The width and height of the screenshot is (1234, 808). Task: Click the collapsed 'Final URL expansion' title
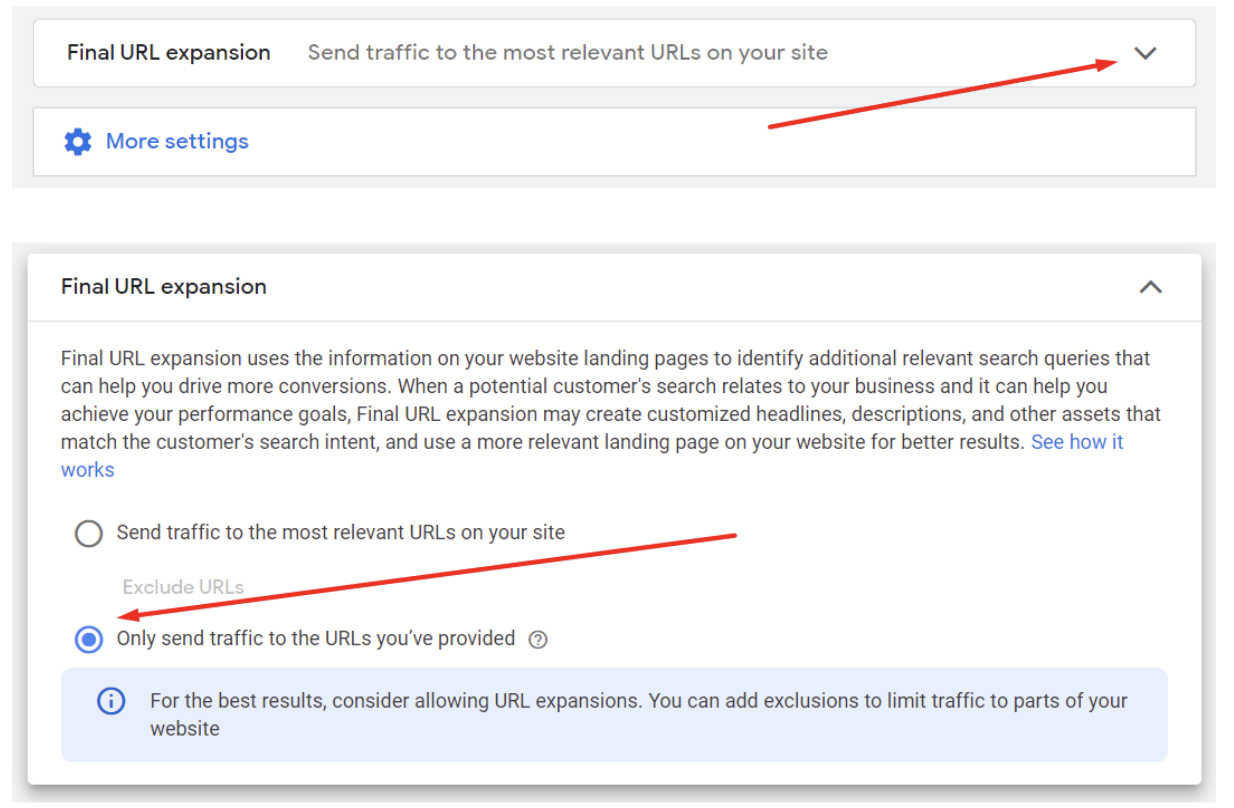169,52
